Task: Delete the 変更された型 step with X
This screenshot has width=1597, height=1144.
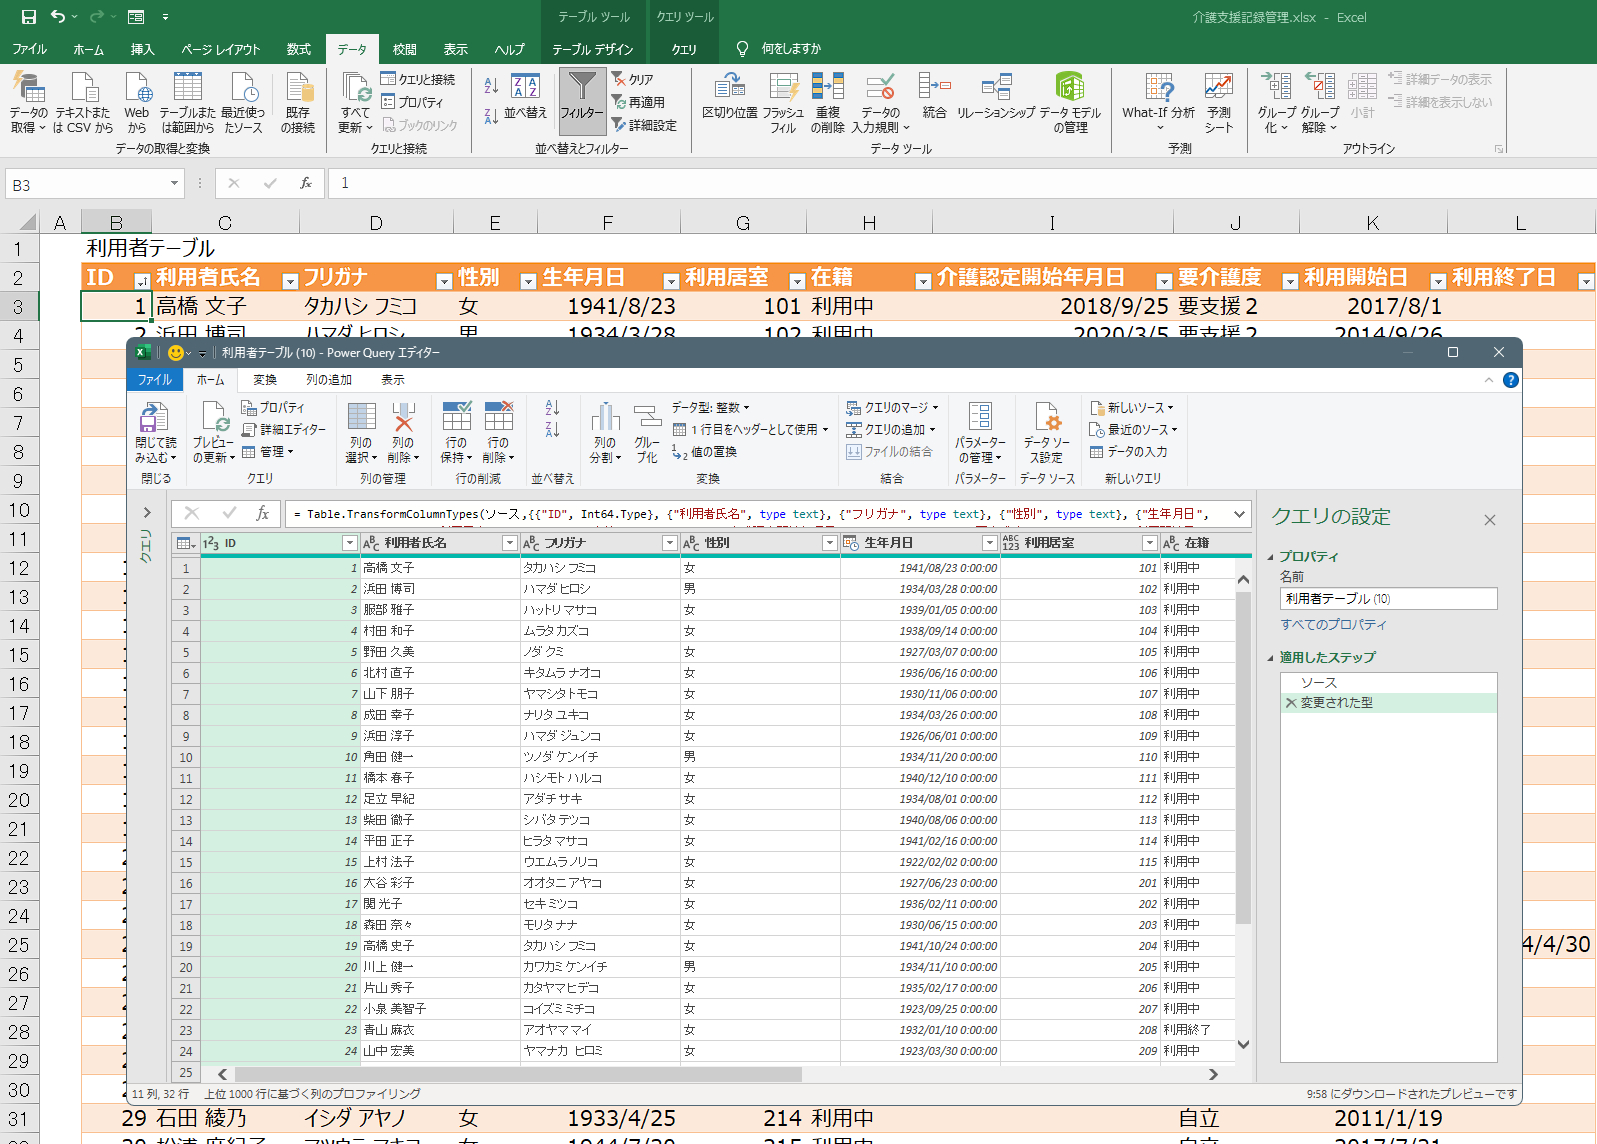Action: click(x=1290, y=703)
